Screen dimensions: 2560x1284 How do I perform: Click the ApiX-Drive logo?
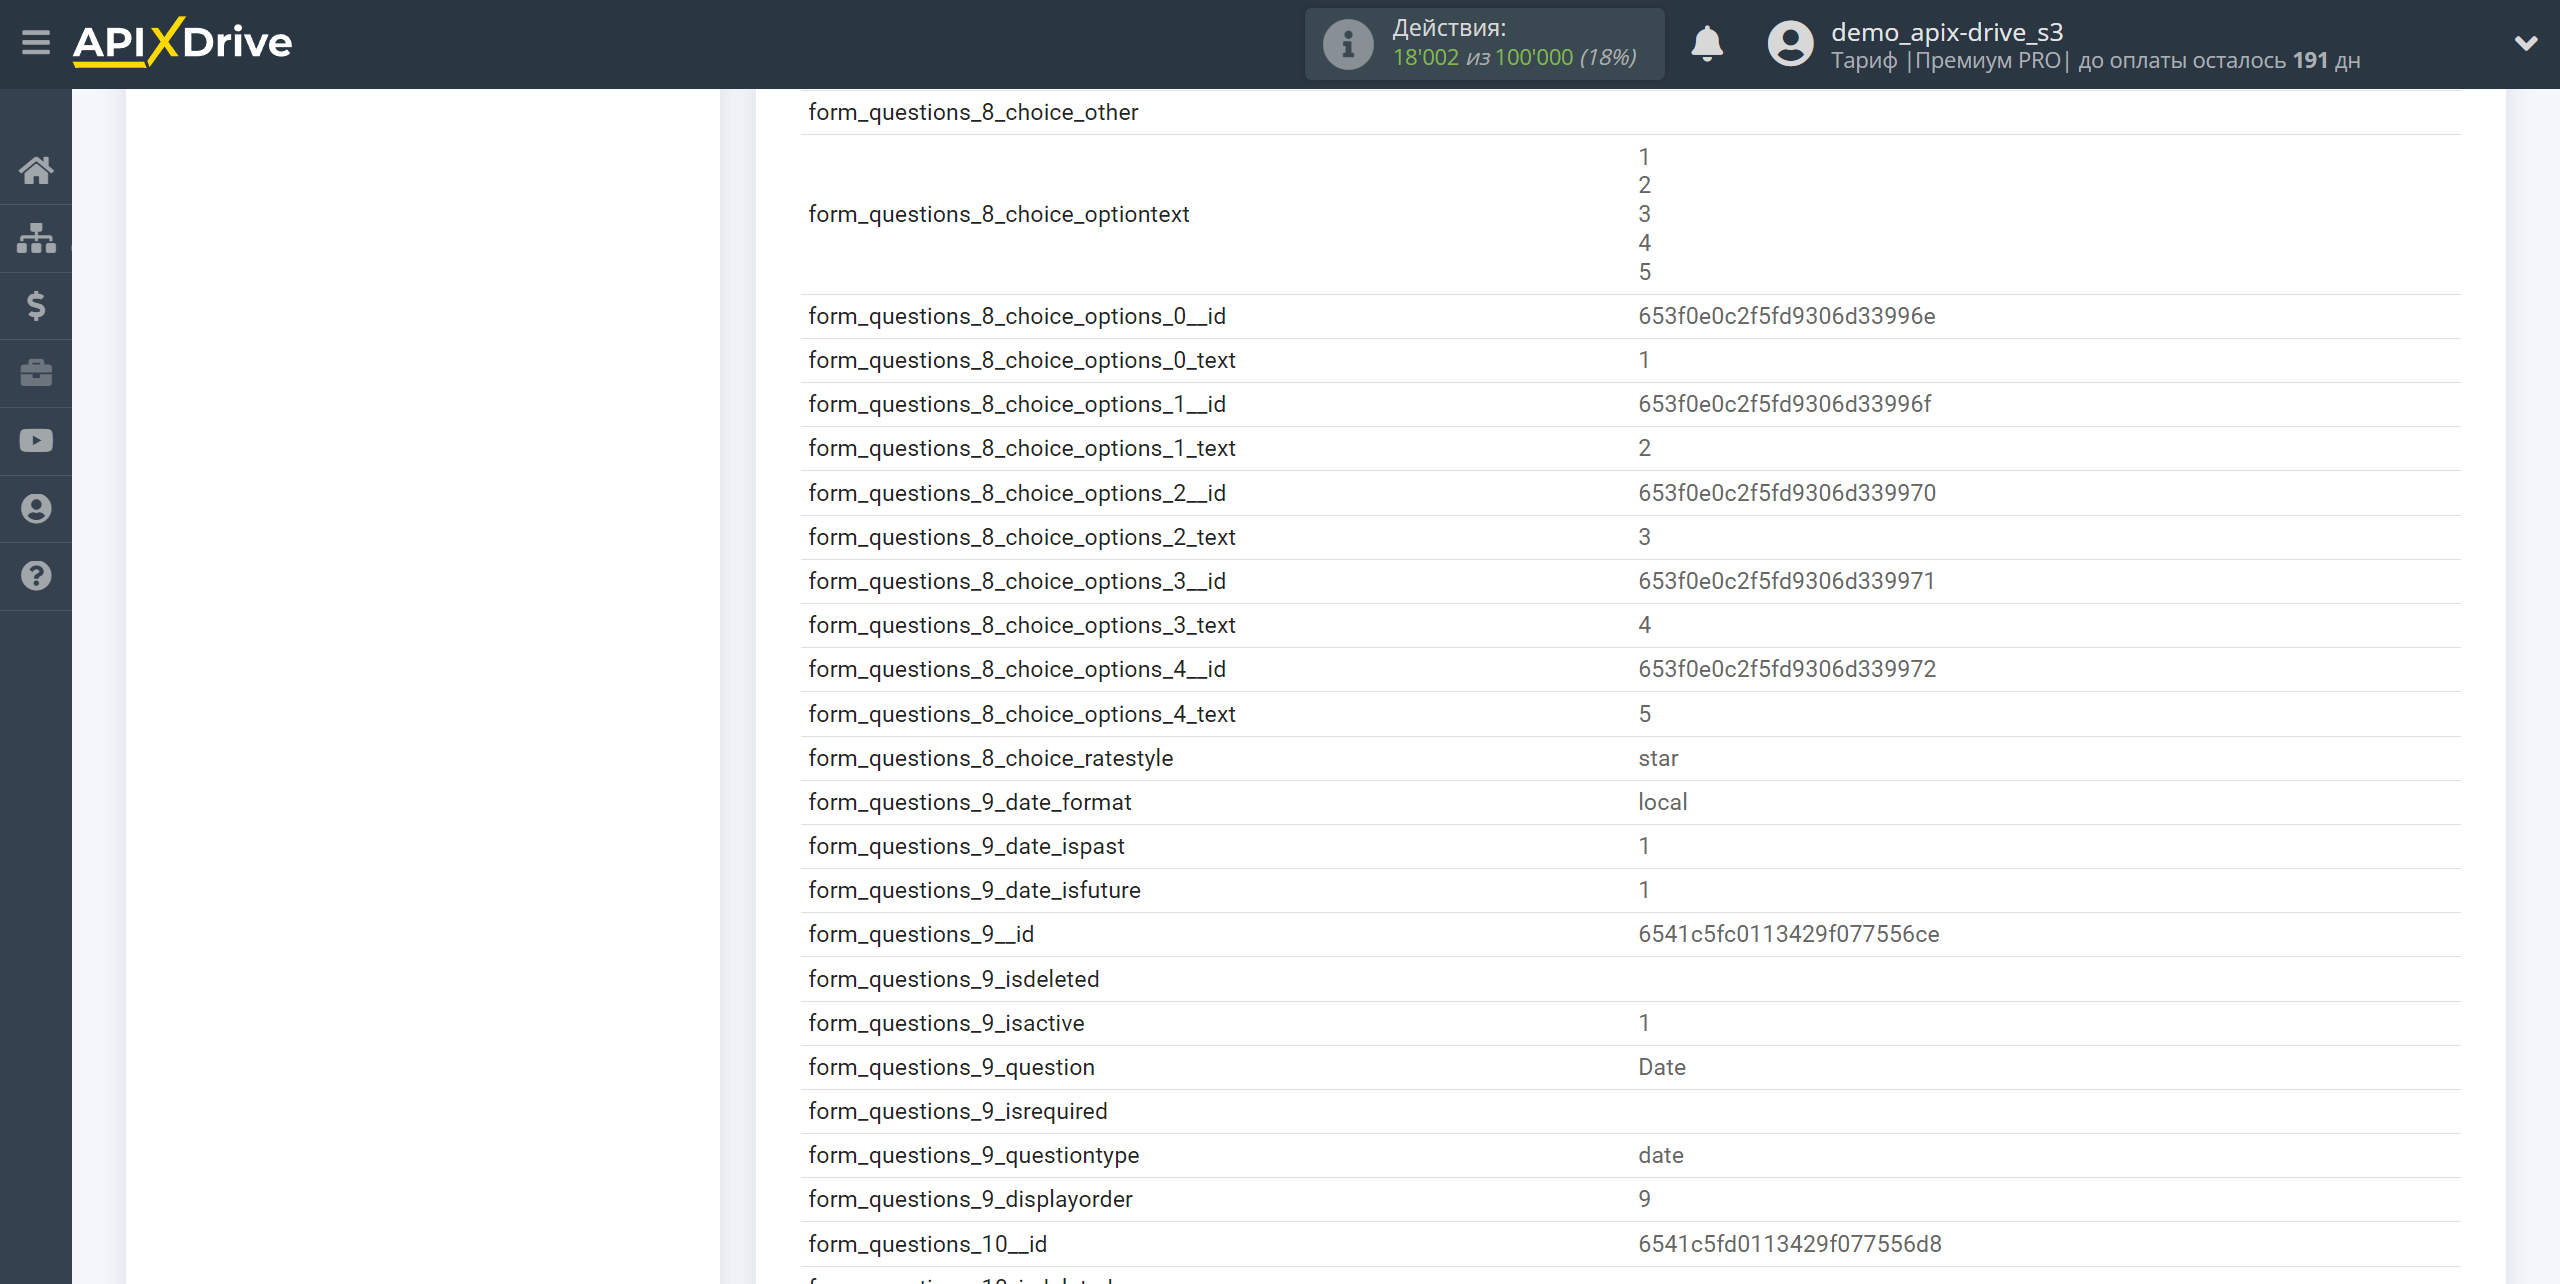[182, 42]
